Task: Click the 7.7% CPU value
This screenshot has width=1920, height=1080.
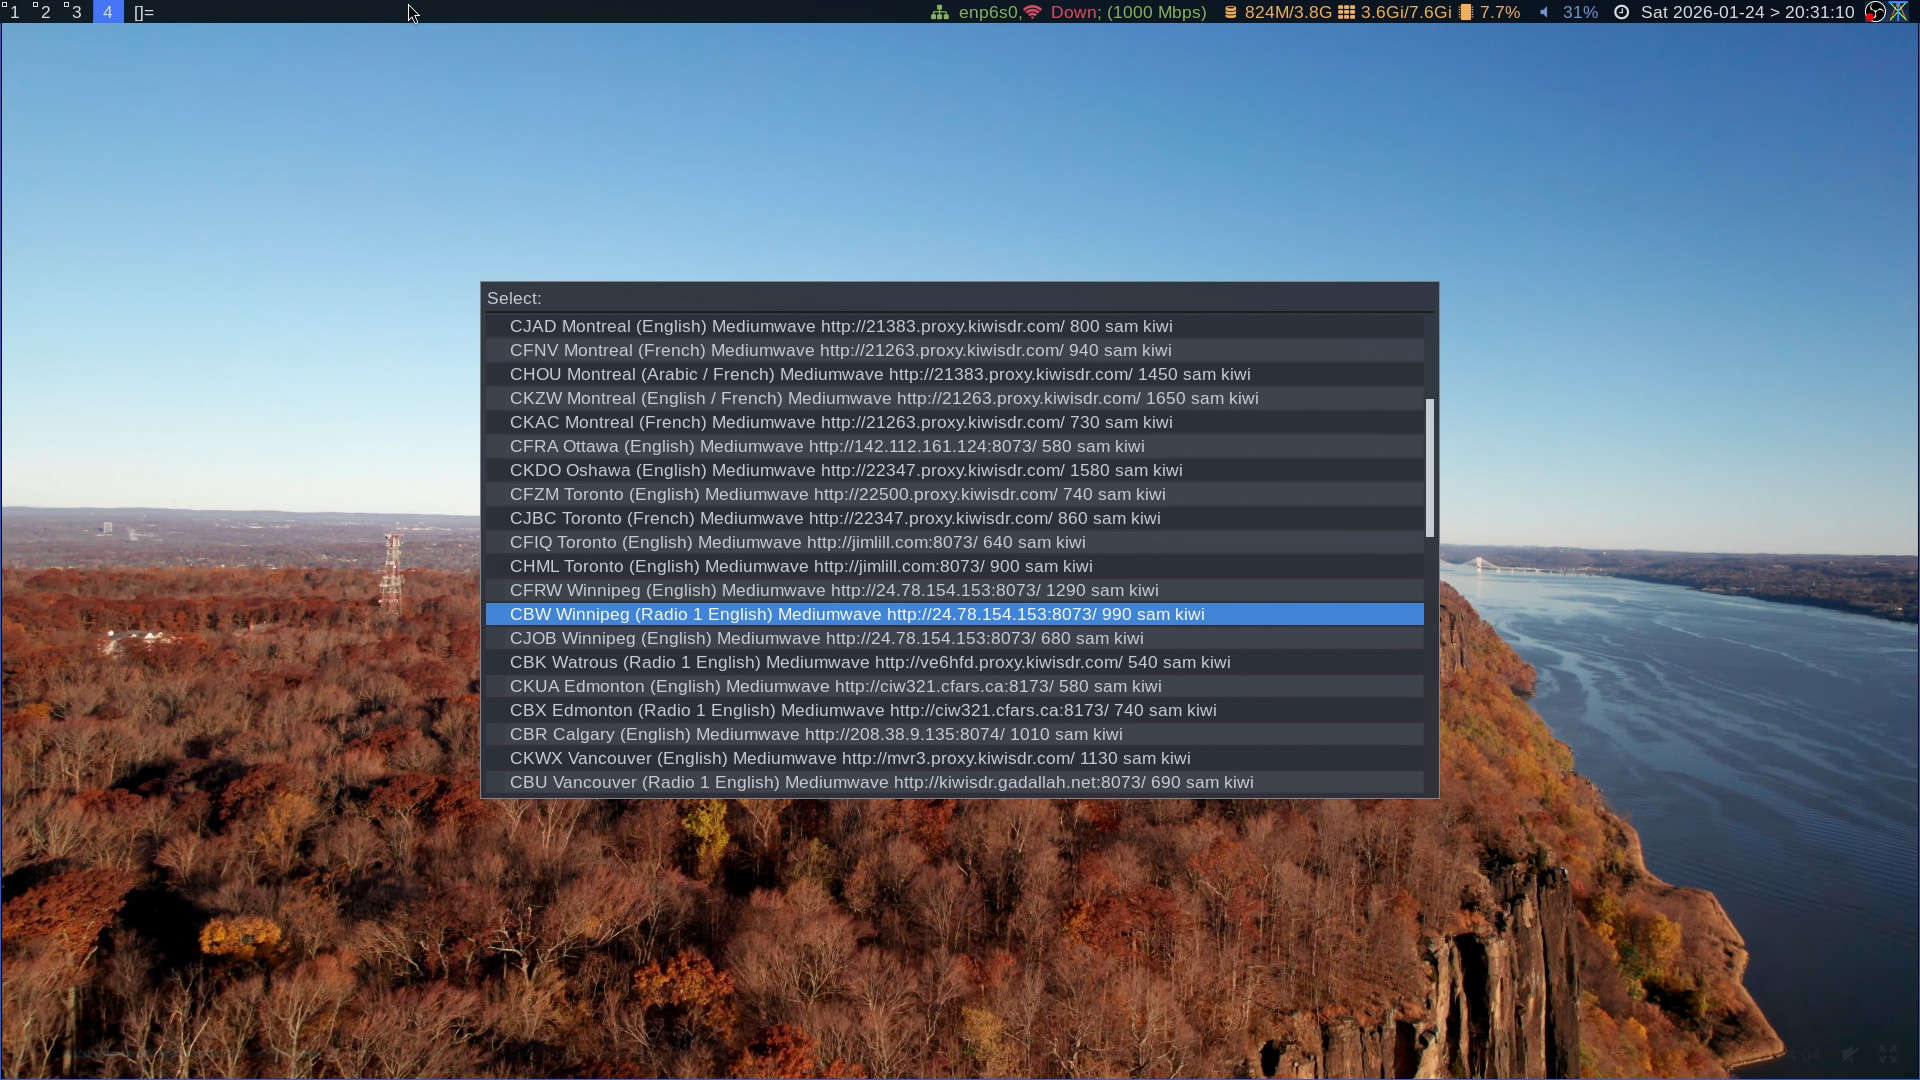Action: (1500, 12)
